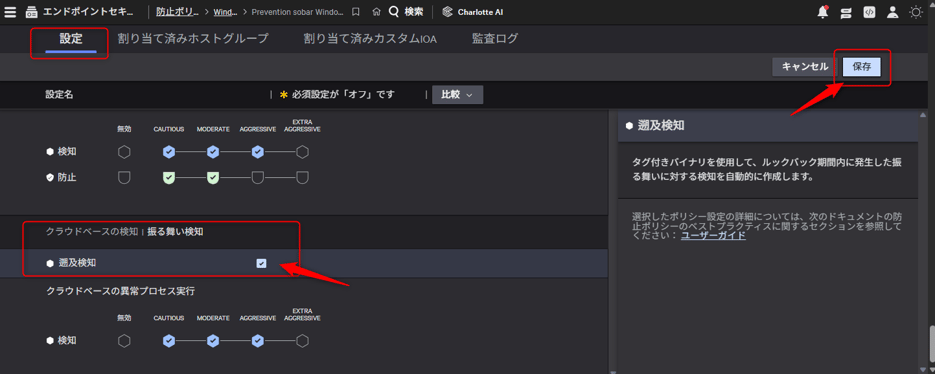Set 異常プロセス実行 検知 to MODERATE

[213, 341]
